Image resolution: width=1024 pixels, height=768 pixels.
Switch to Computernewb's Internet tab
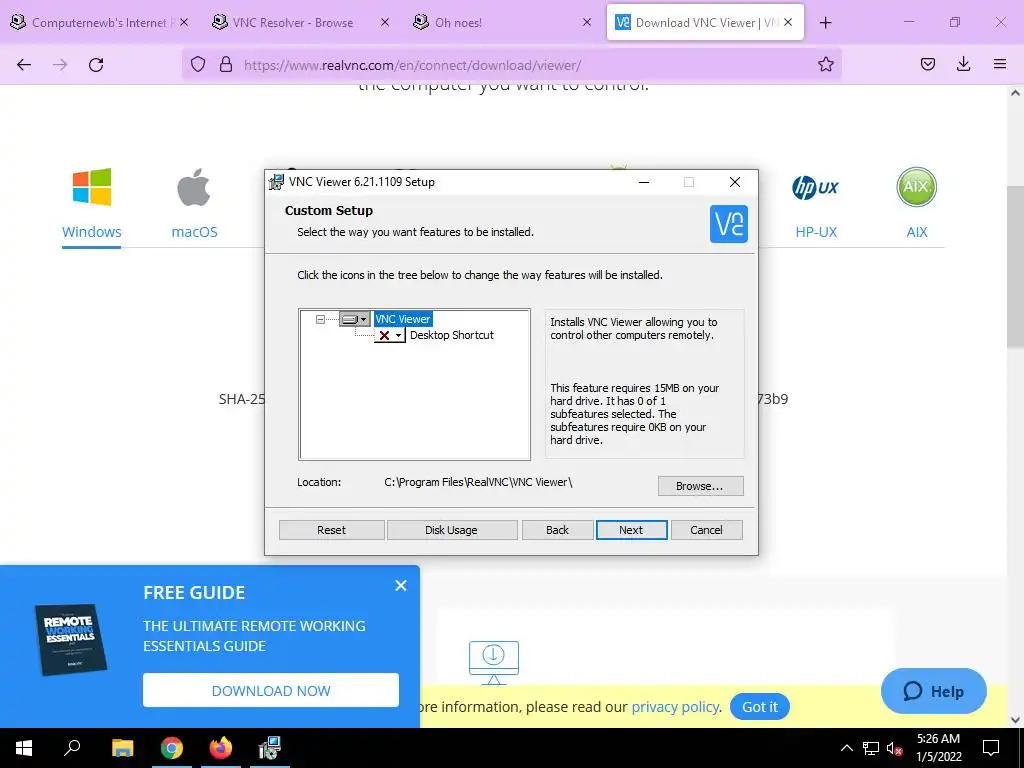click(98, 22)
